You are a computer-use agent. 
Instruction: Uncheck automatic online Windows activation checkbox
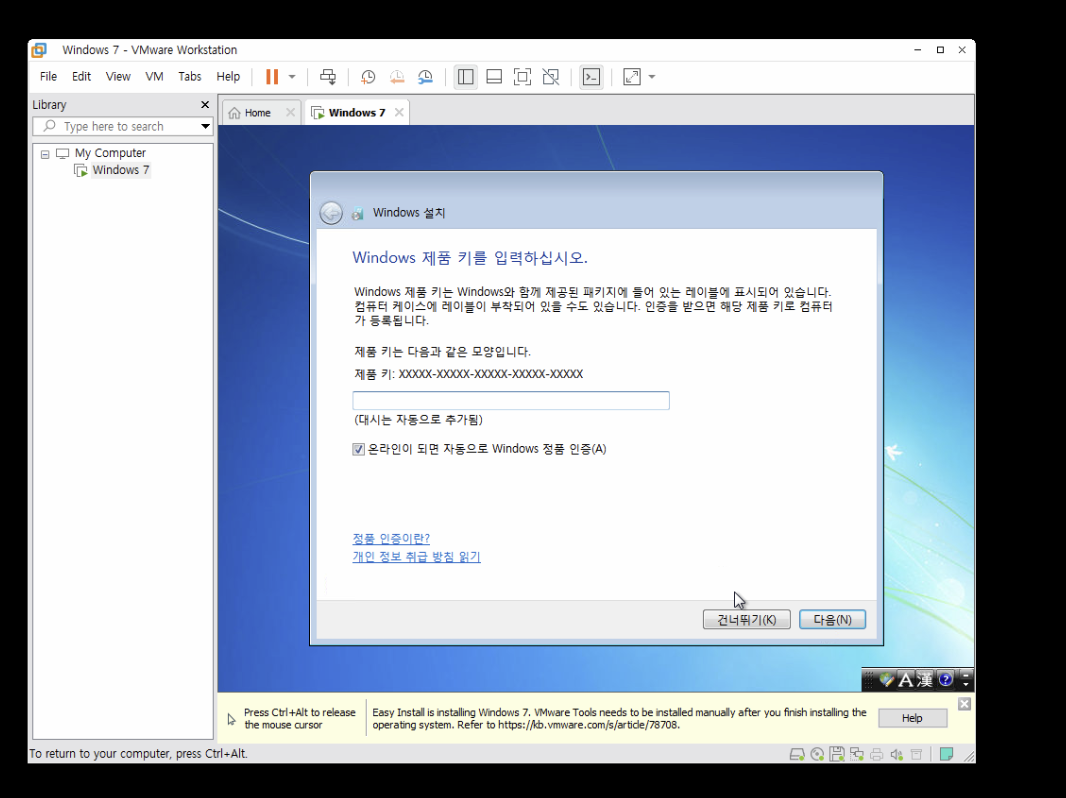[358, 449]
